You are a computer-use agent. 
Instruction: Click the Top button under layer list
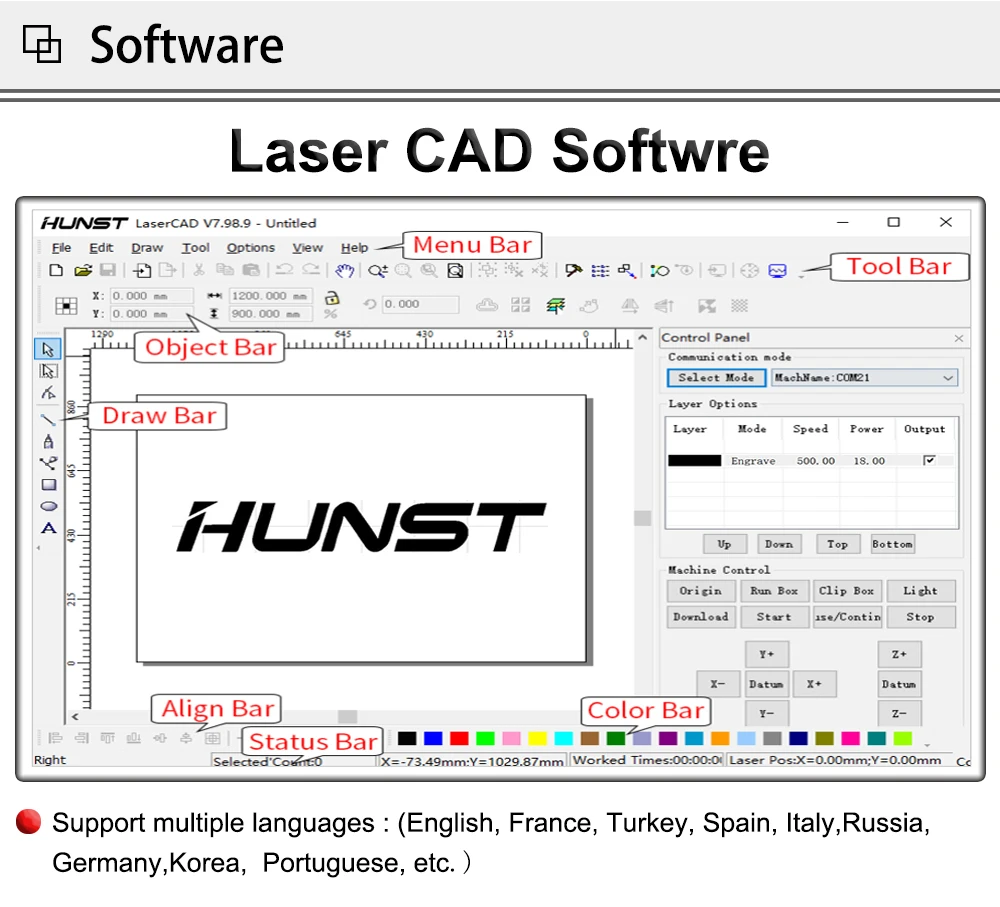pos(837,544)
